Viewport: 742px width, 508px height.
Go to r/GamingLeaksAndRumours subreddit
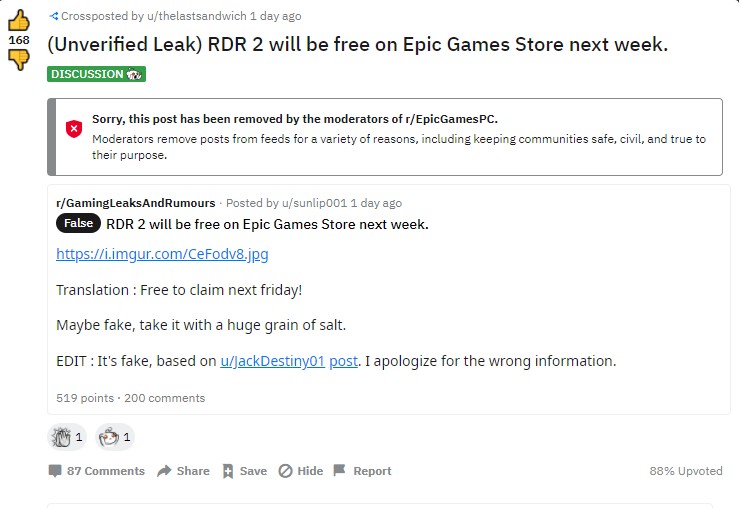coord(135,203)
